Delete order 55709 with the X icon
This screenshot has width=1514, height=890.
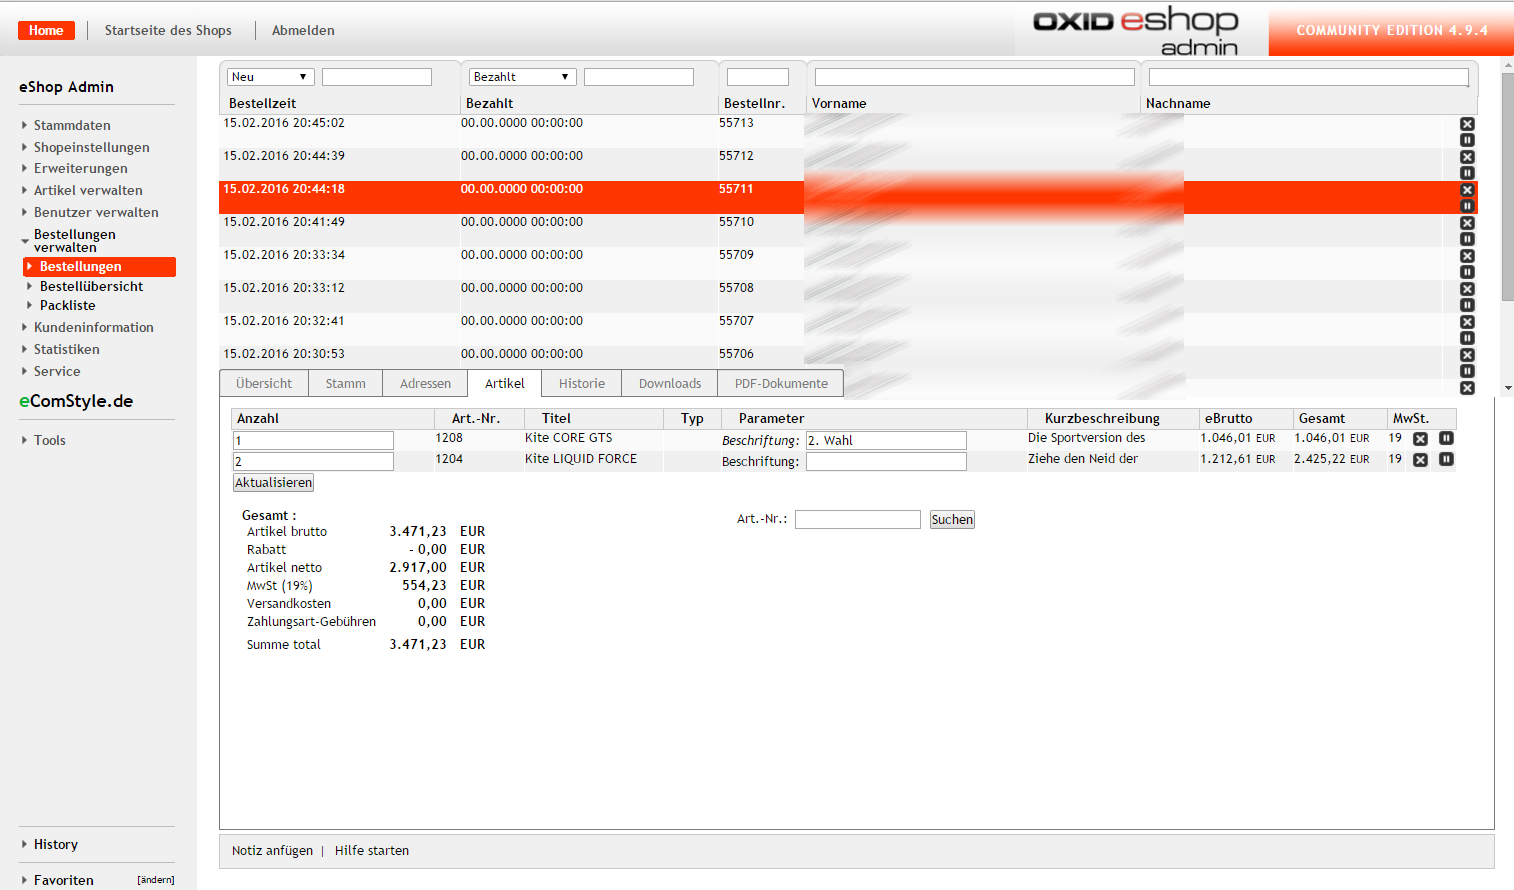point(1467,256)
